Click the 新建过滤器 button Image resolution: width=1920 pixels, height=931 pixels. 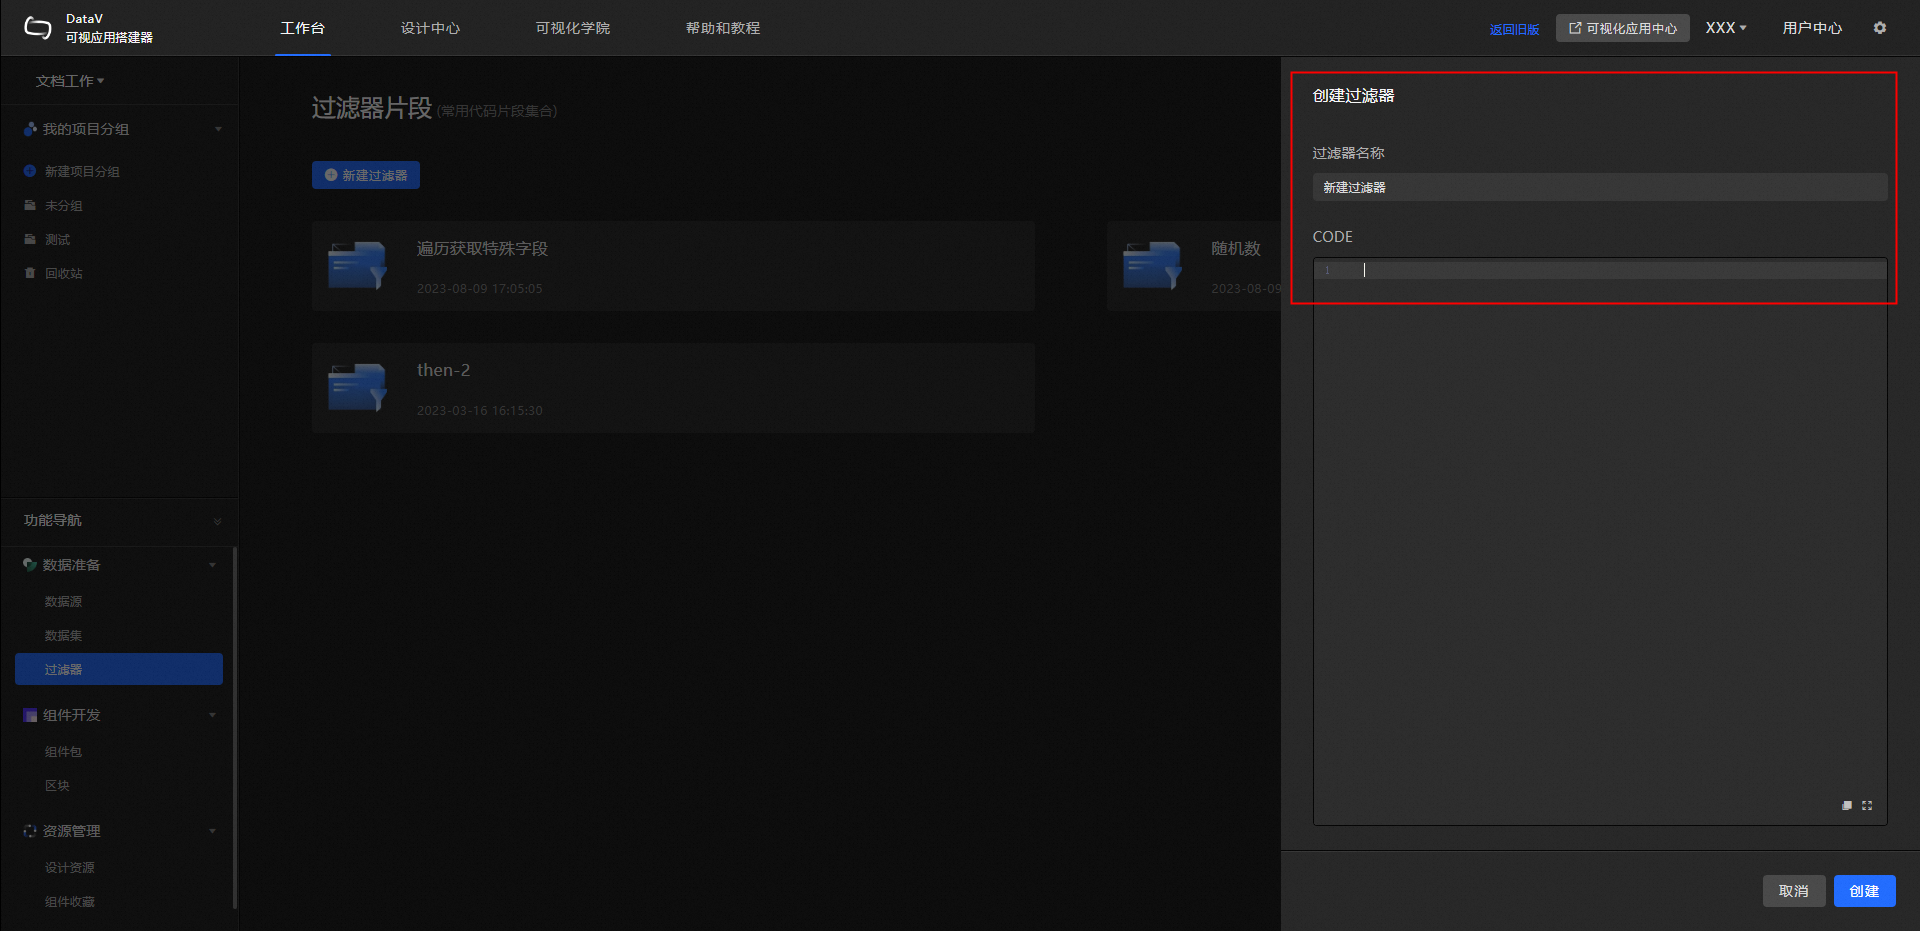point(366,175)
